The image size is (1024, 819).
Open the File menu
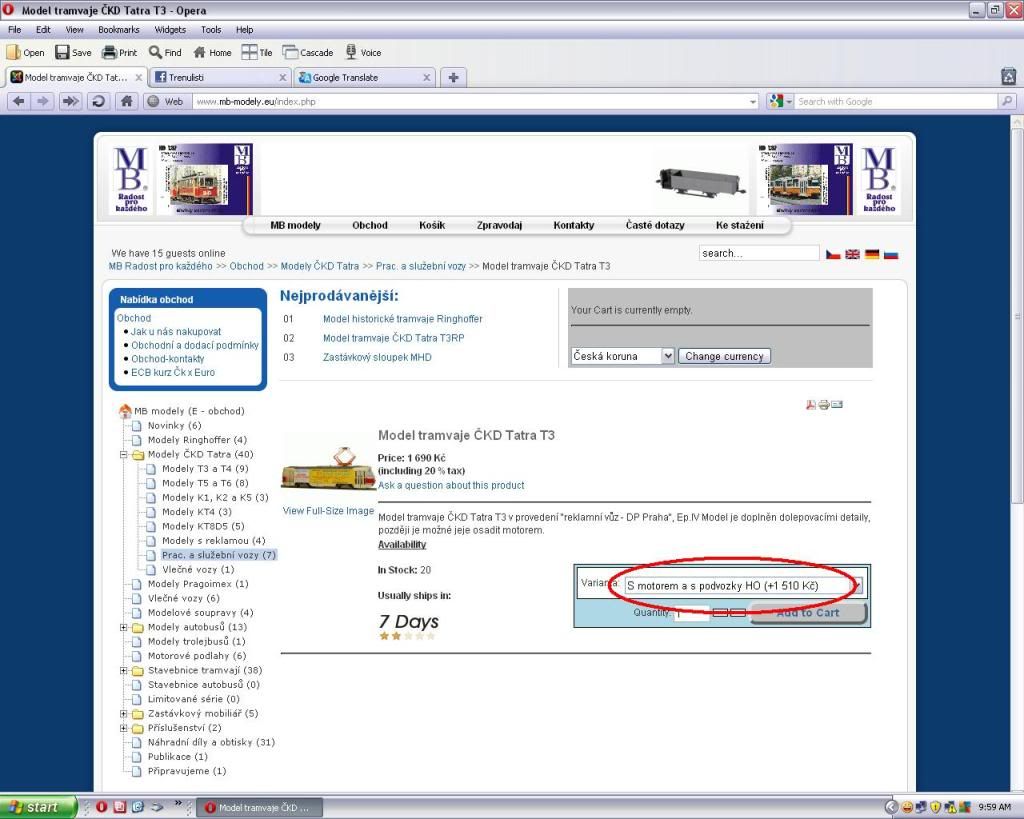coord(14,29)
